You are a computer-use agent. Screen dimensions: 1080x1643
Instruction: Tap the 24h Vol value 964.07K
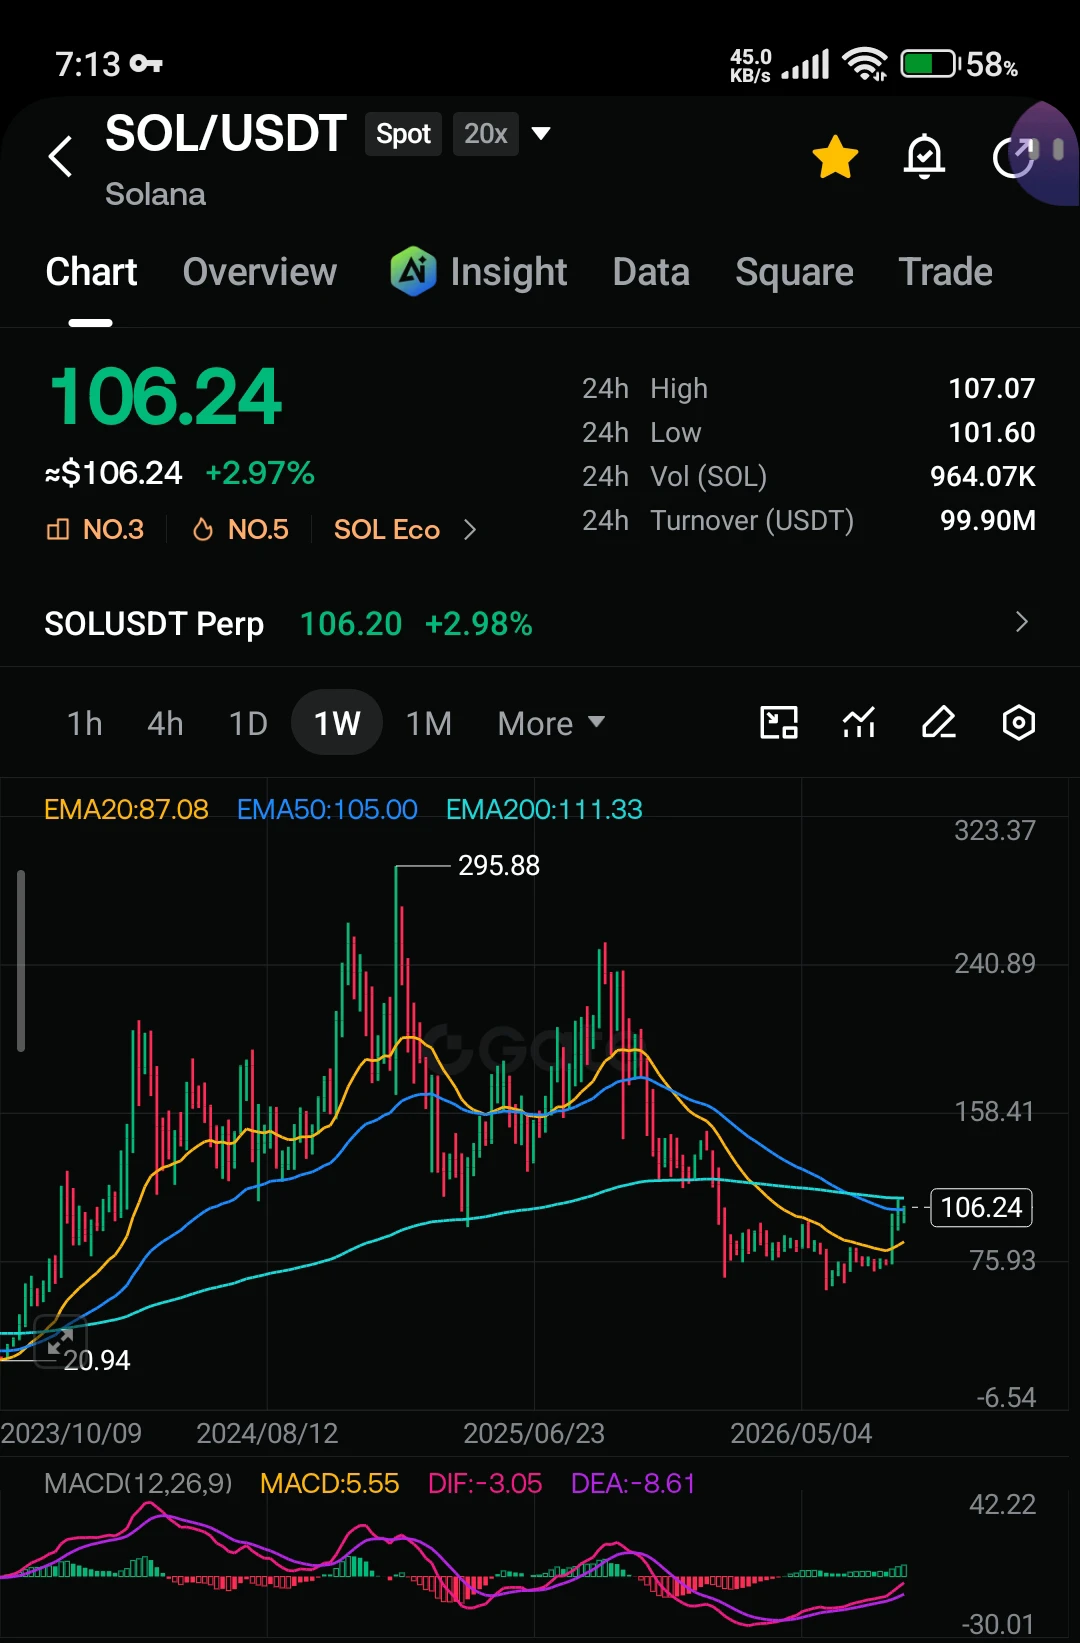(x=983, y=476)
